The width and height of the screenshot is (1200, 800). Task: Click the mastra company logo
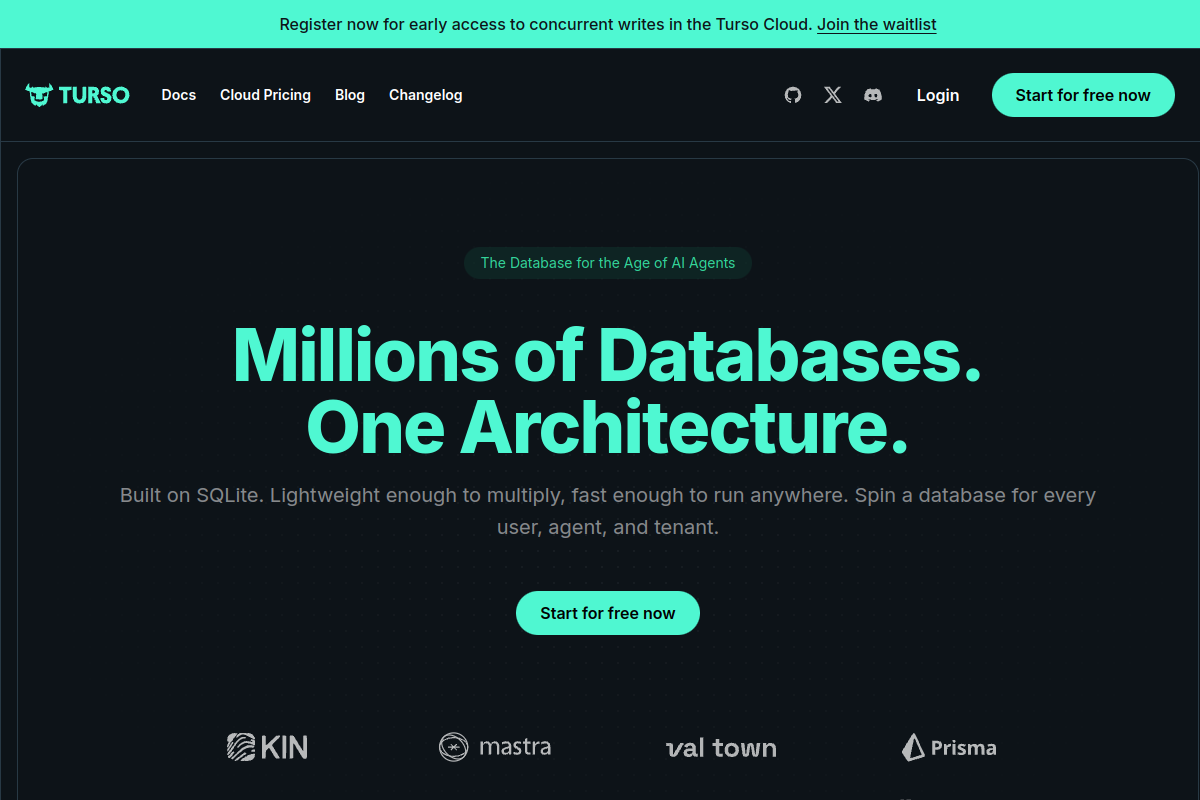tap(495, 747)
